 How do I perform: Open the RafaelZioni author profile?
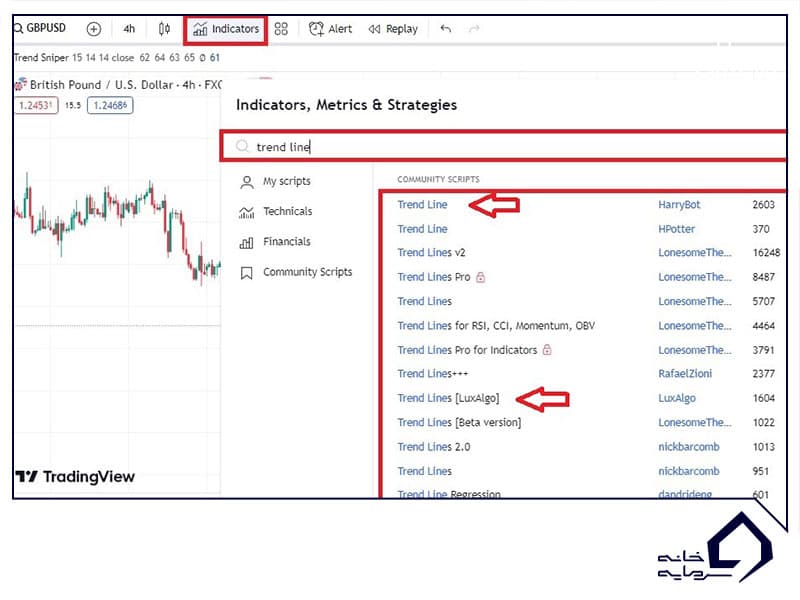pos(685,374)
